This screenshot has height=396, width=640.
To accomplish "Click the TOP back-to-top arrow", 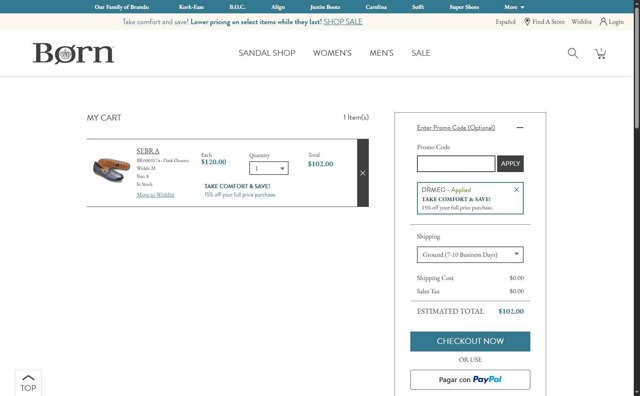I will pyautogui.click(x=28, y=383).
